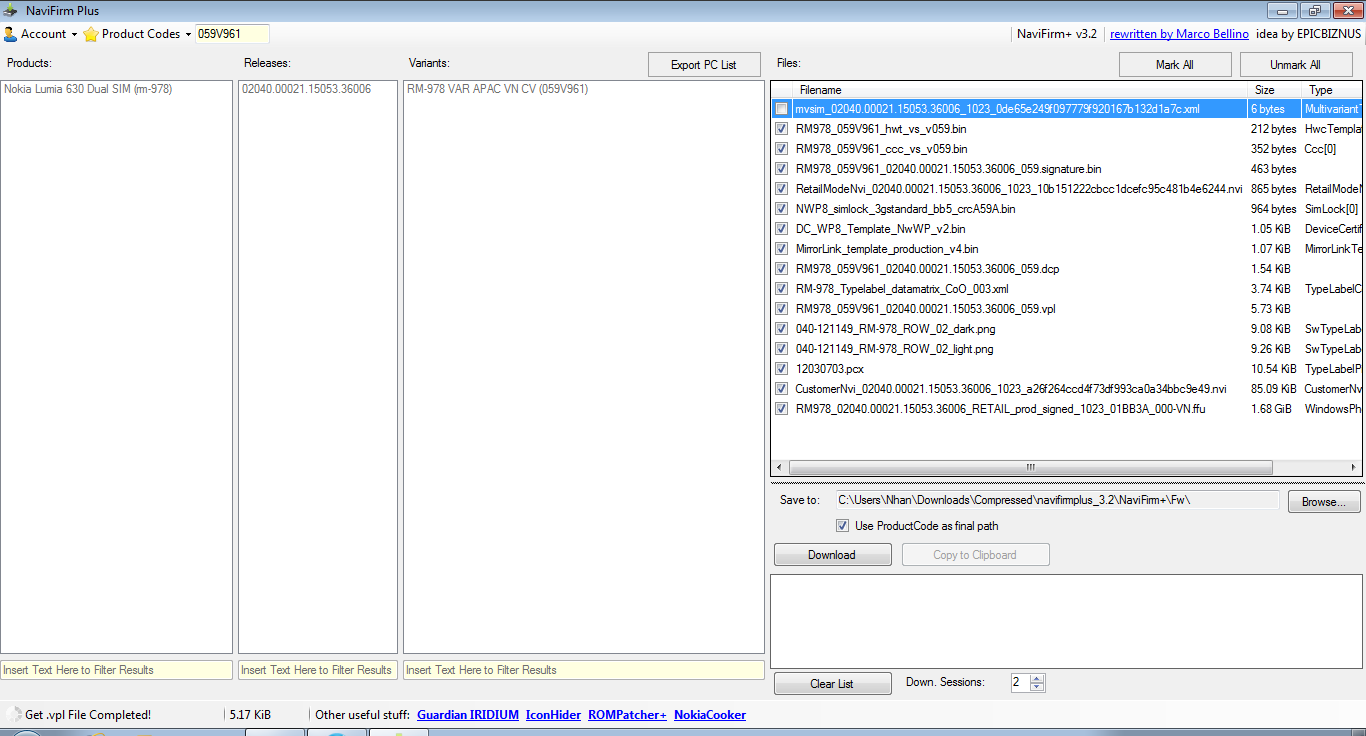The height and width of the screenshot is (736, 1366).
Task: Select the 12030703.pcx filename
Action: click(x=829, y=369)
